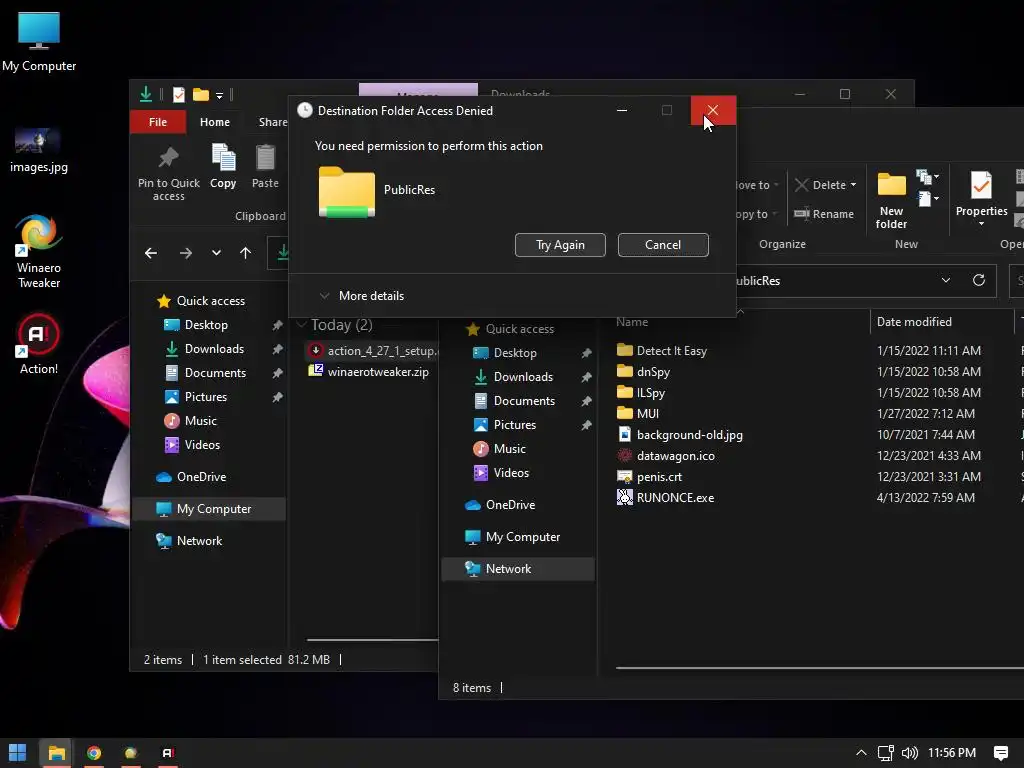Open the Delete dropdown arrow

[x=853, y=185]
